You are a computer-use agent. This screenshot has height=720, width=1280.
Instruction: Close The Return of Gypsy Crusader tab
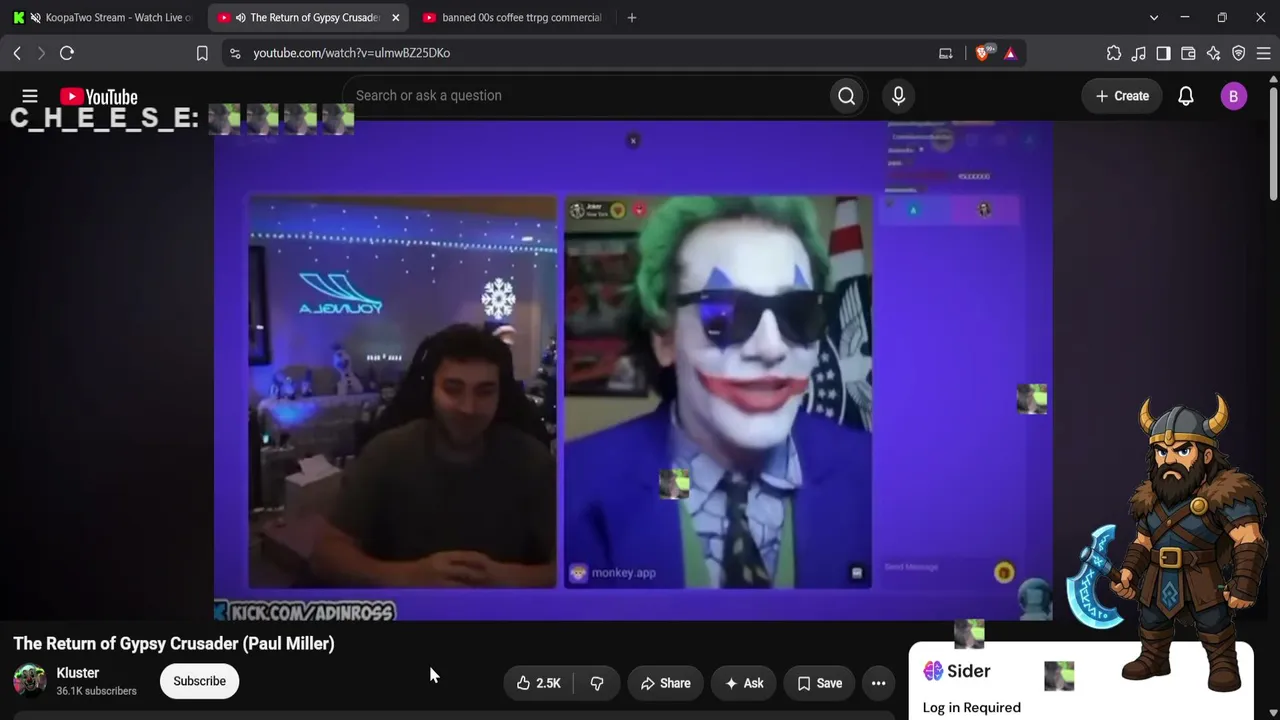[x=395, y=18]
